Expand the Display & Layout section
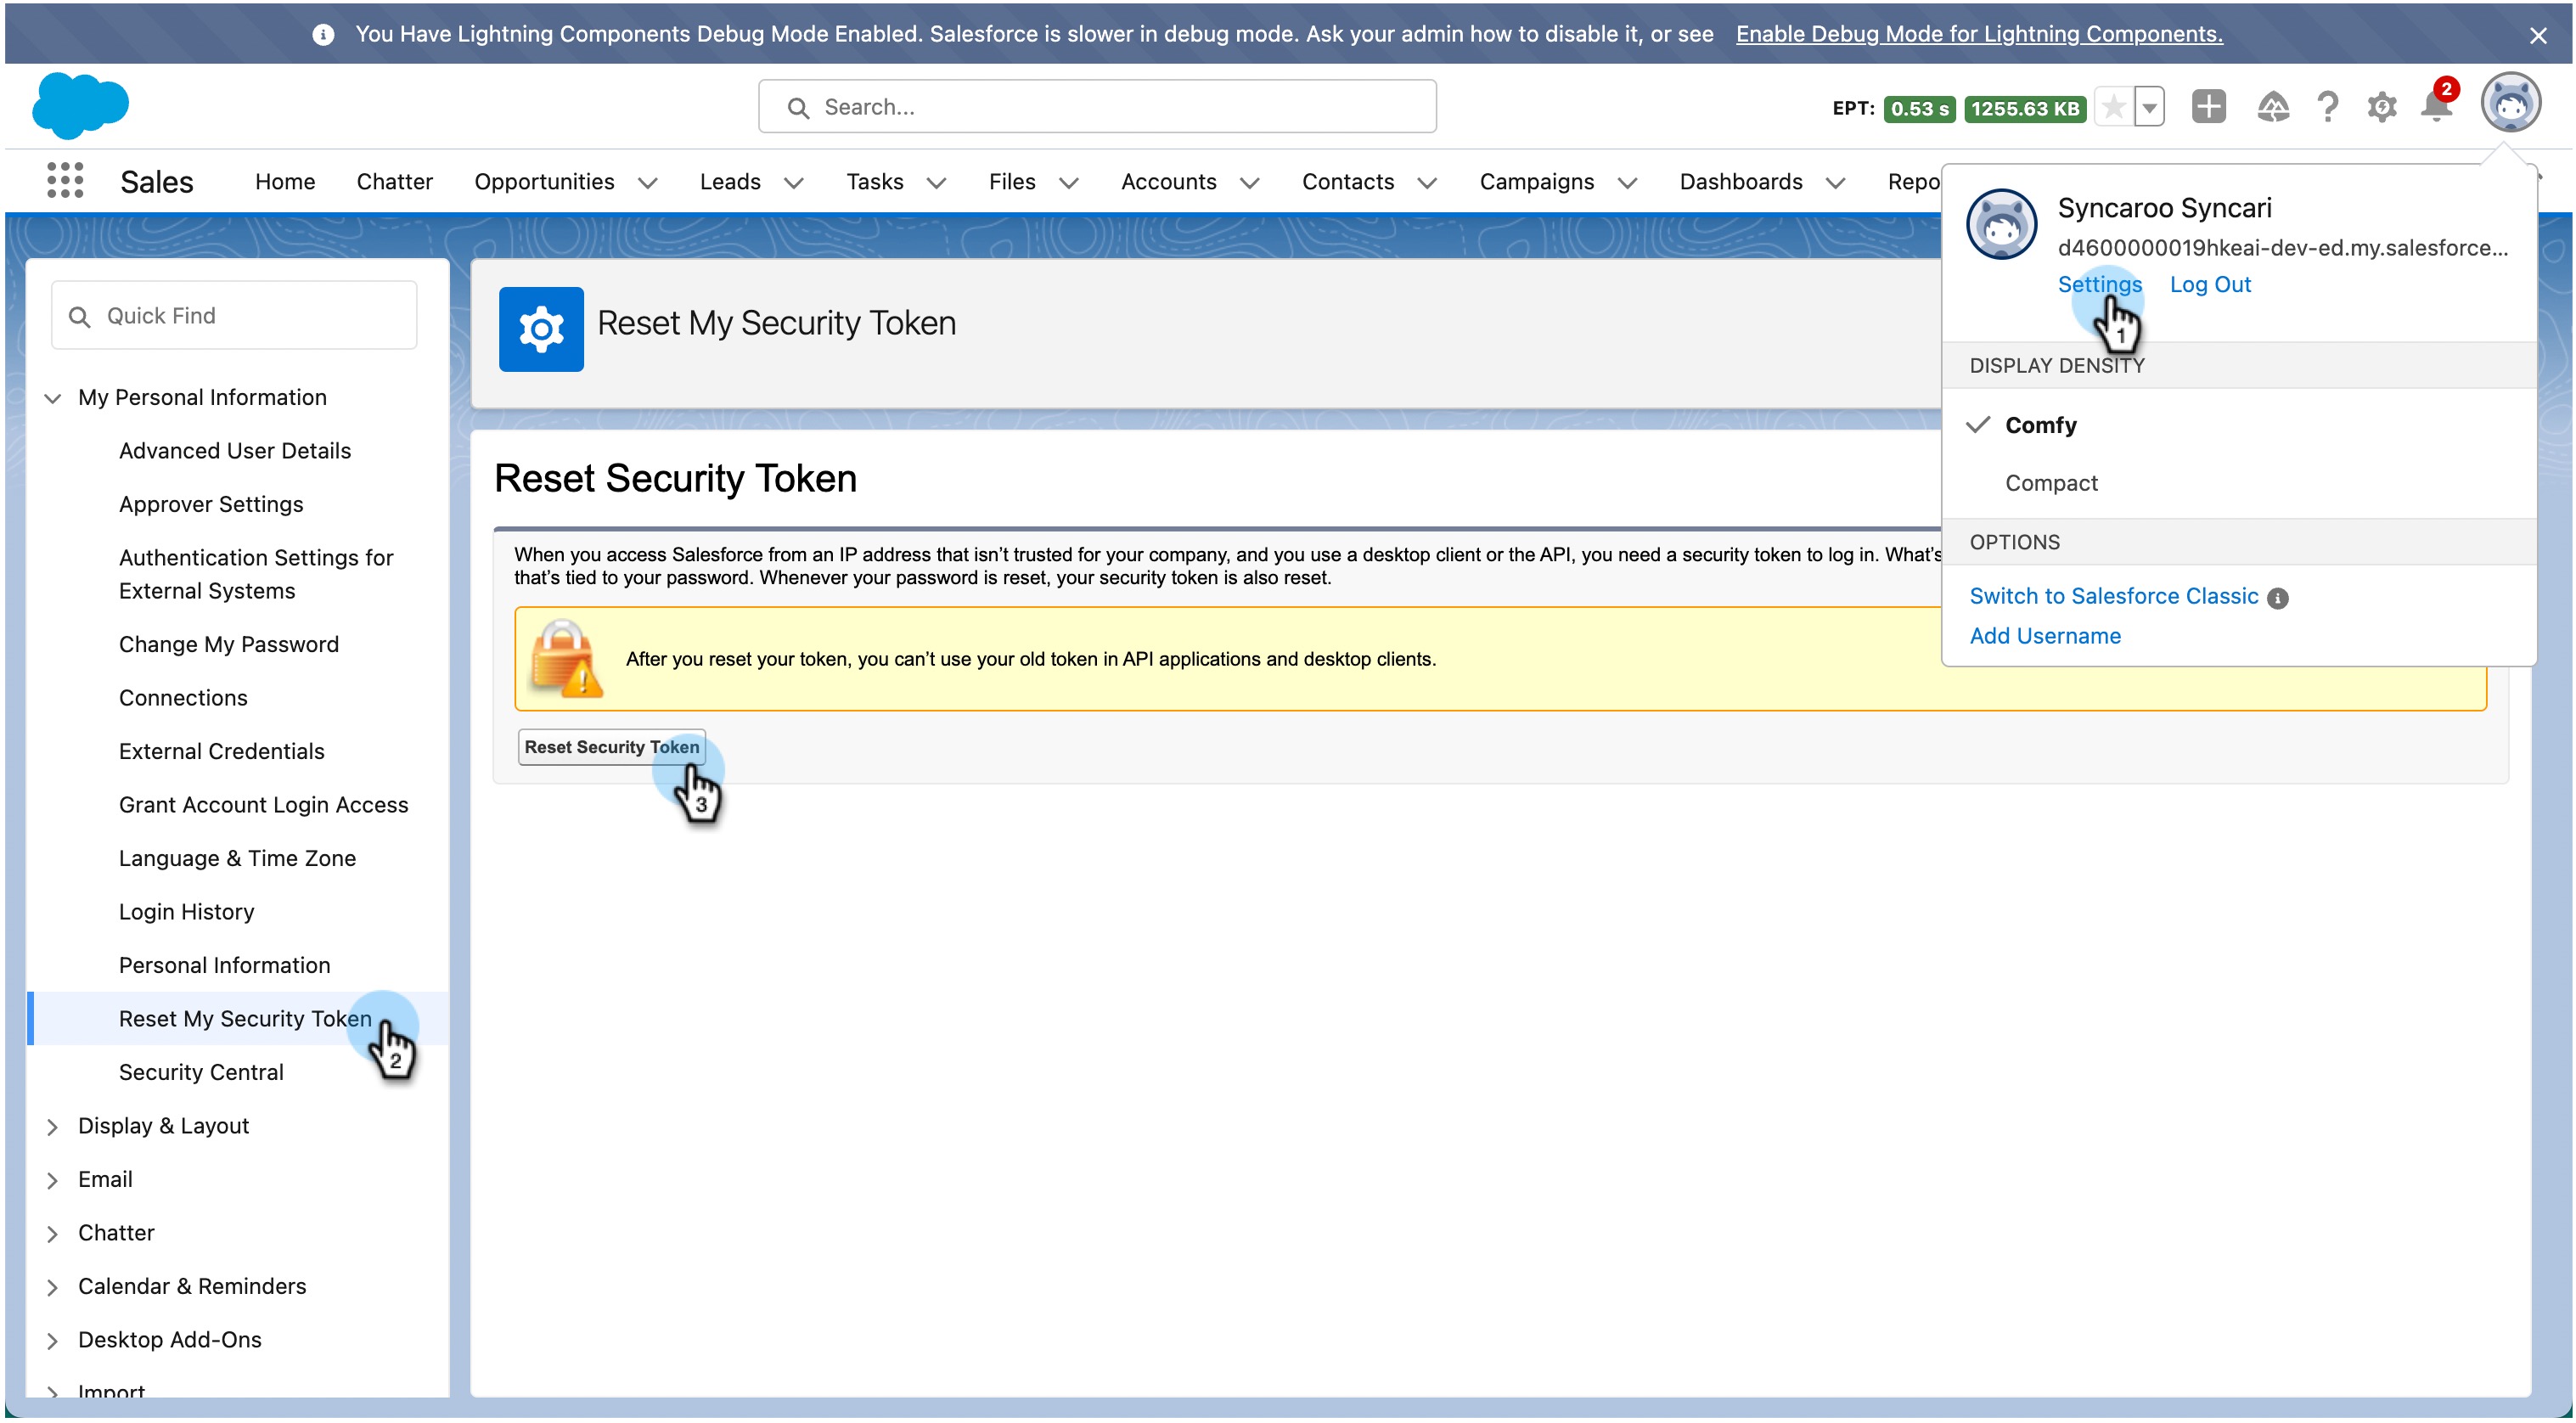Screen dimensions: 2576x1423 pyautogui.click(x=53, y=1126)
